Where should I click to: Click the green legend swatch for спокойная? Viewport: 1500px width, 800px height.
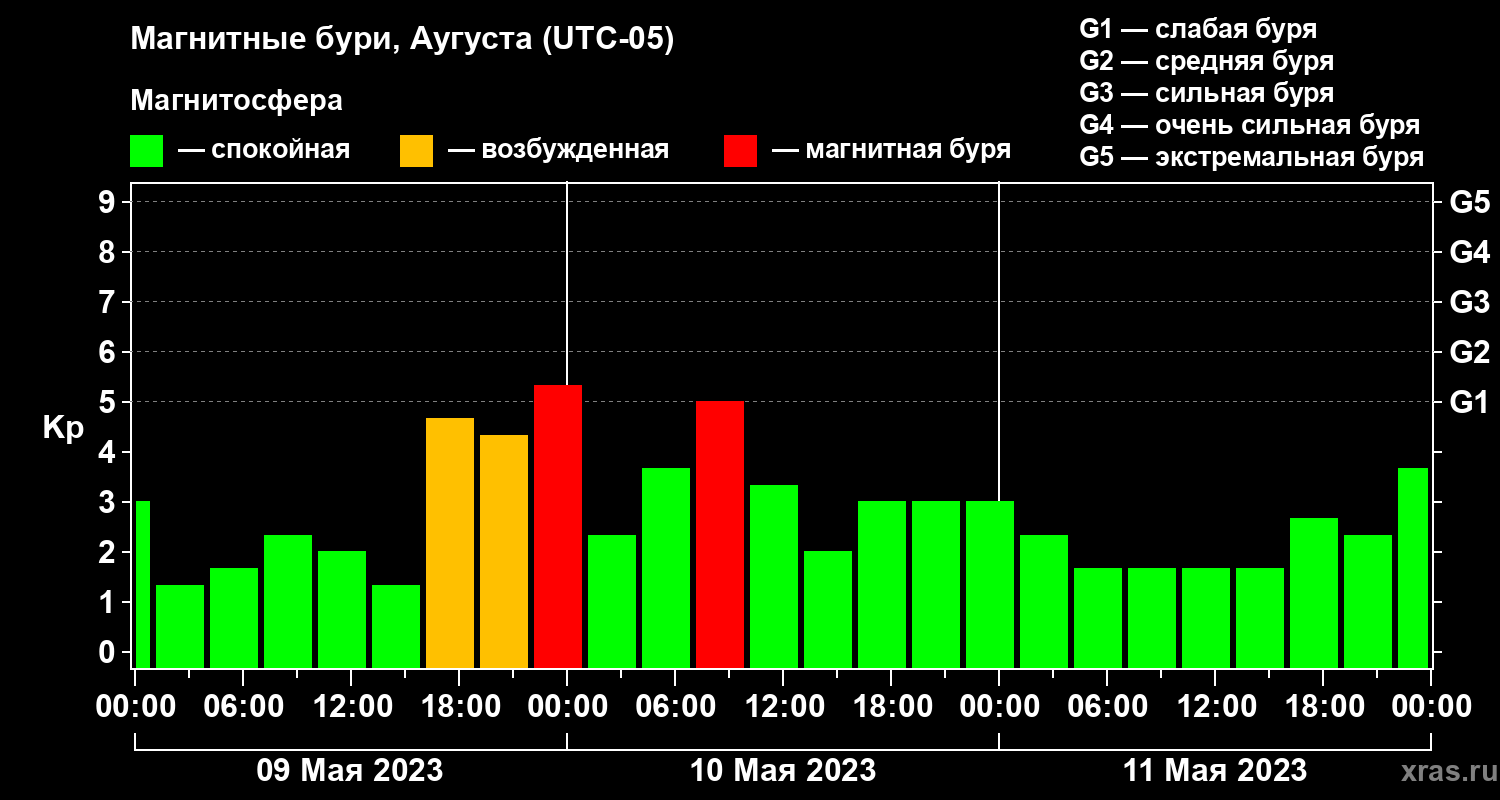(x=146, y=151)
